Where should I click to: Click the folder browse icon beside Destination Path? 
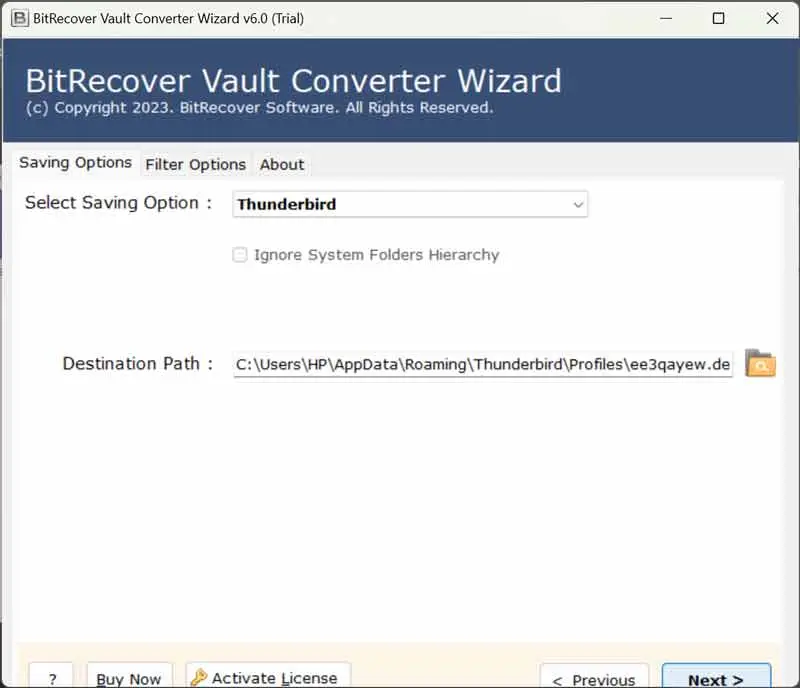click(x=760, y=365)
